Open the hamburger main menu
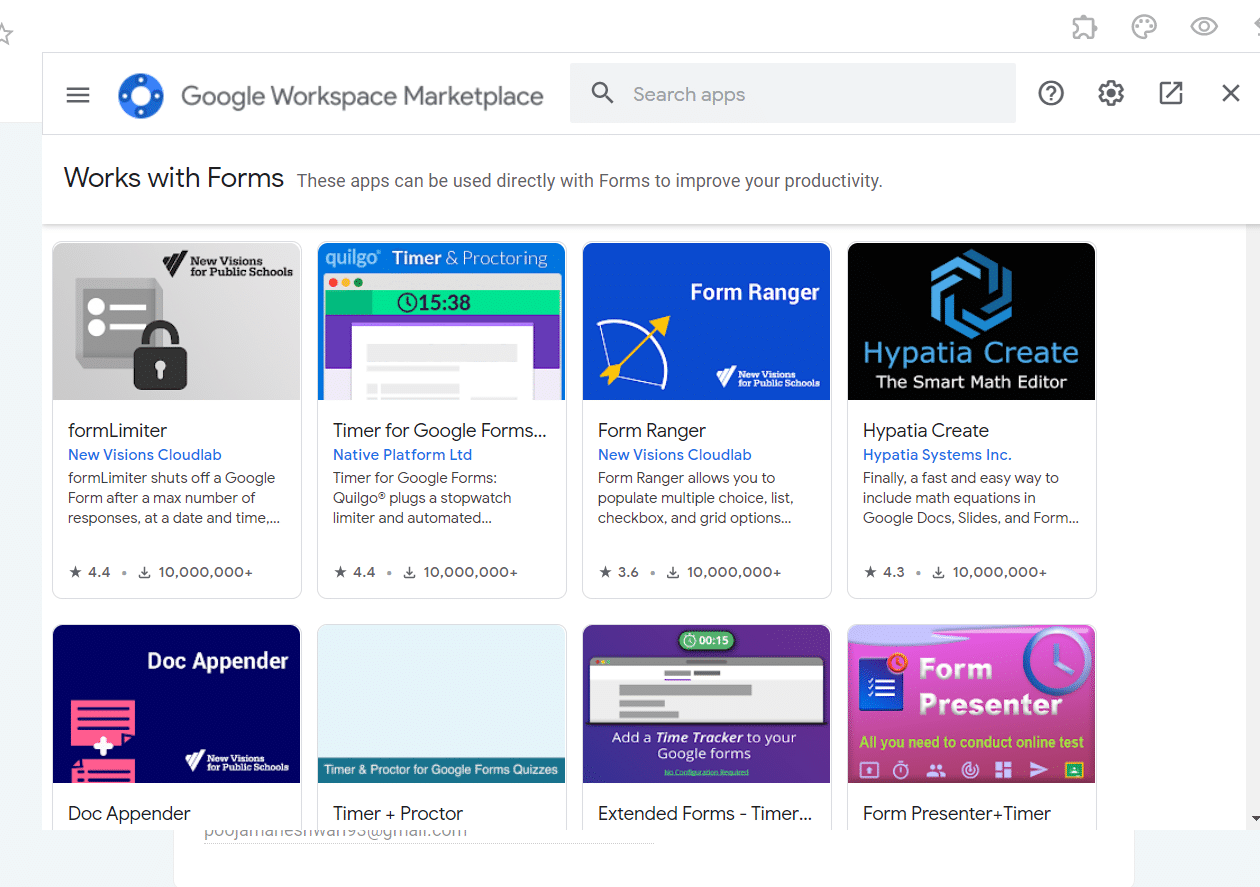This screenshot has width=1260, height=887. pyautogui.click(x=78, y=95)
